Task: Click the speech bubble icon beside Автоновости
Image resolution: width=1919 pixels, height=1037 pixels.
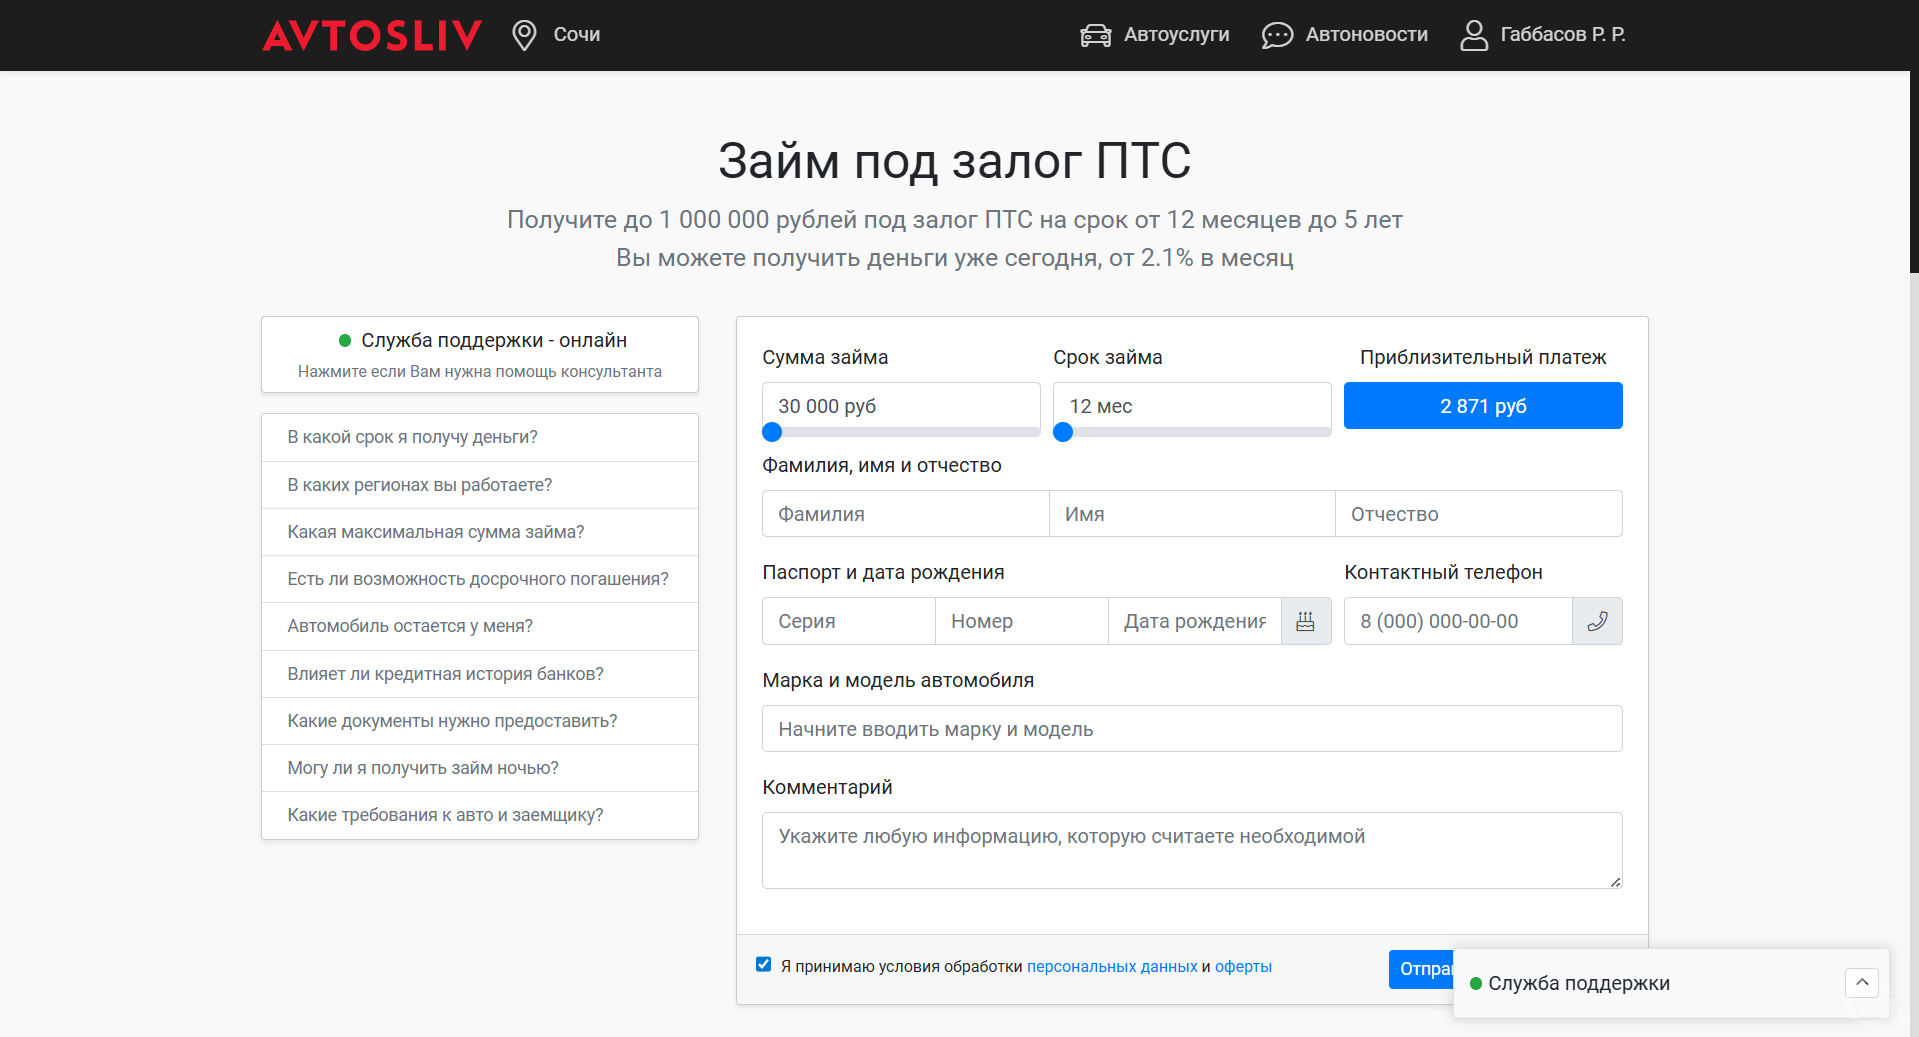Action: (x=1275, y=34)
